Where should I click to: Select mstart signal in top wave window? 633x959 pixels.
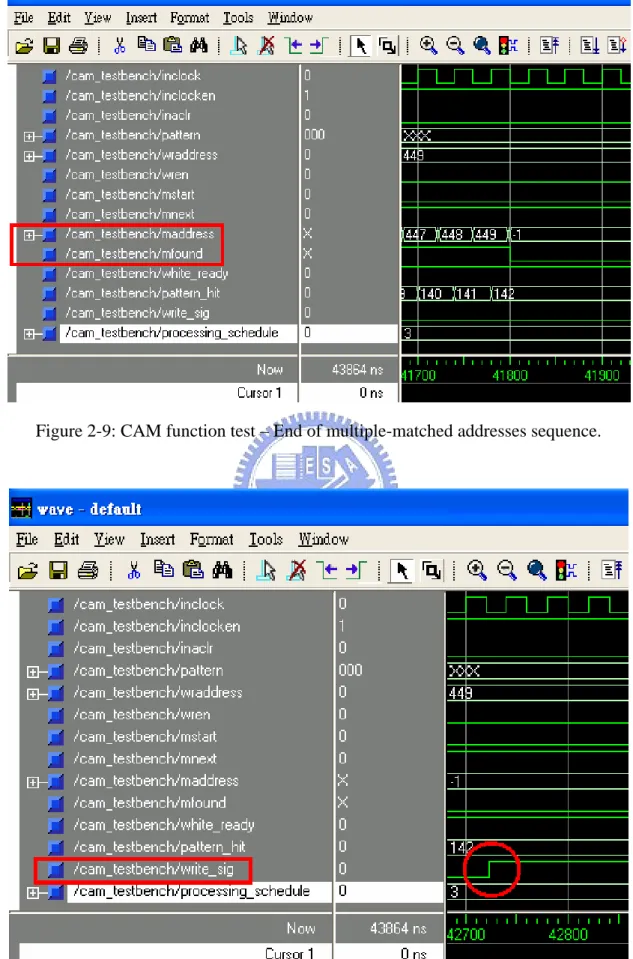pyautogui.click(x=130, y=194)
